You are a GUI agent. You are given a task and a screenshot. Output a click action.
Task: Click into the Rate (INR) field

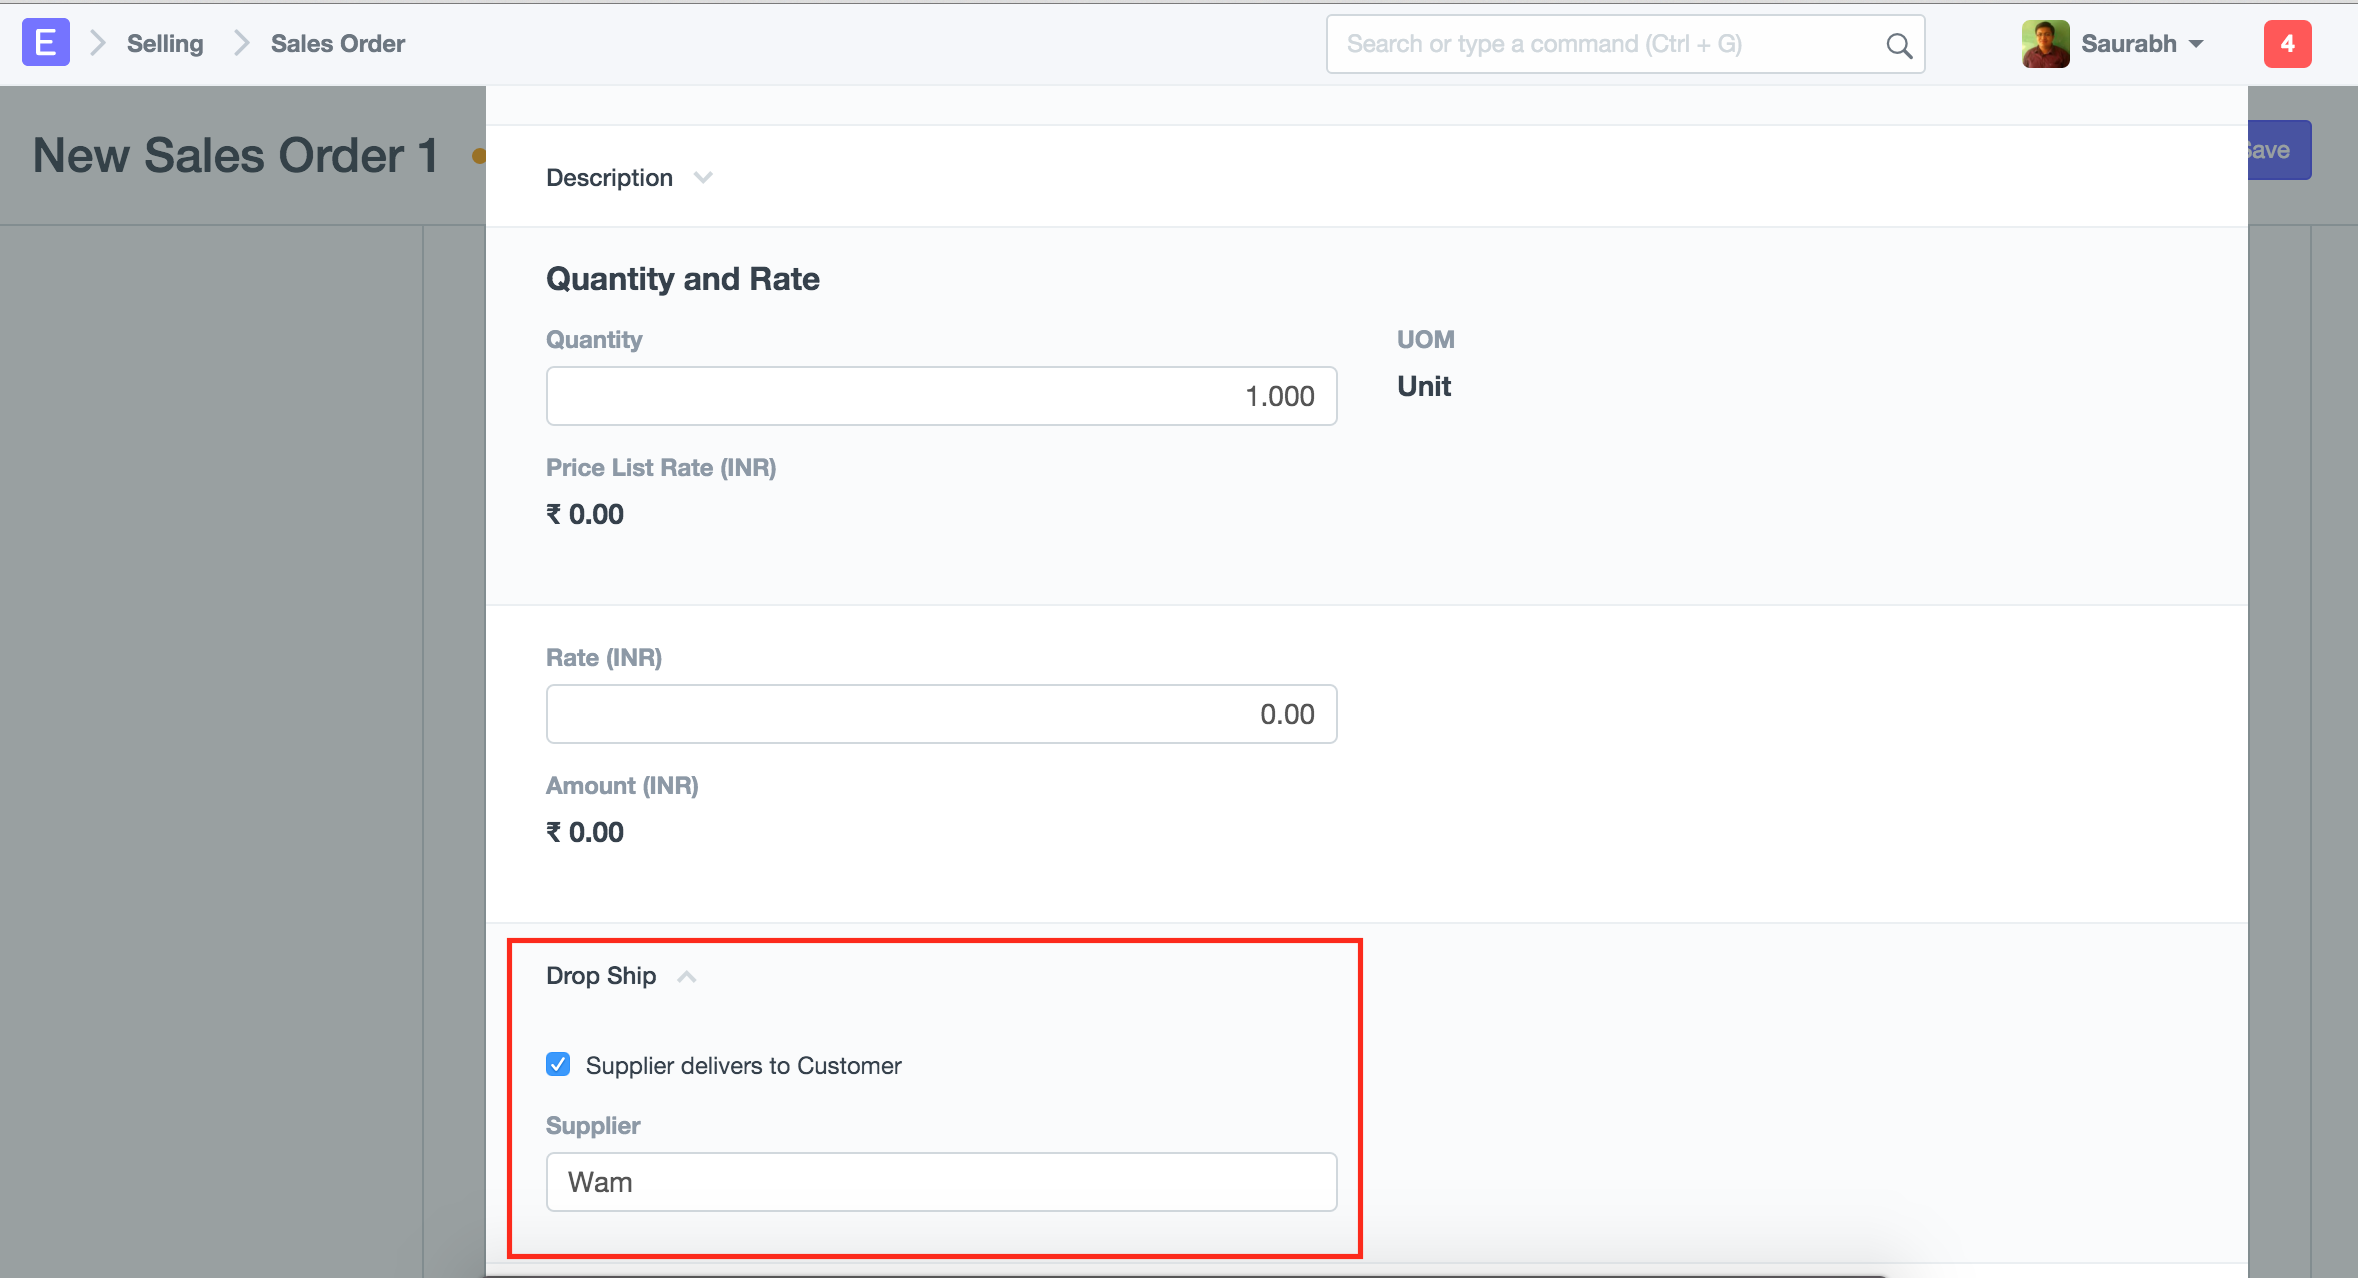pyautogui.click(x=940, y=714)
